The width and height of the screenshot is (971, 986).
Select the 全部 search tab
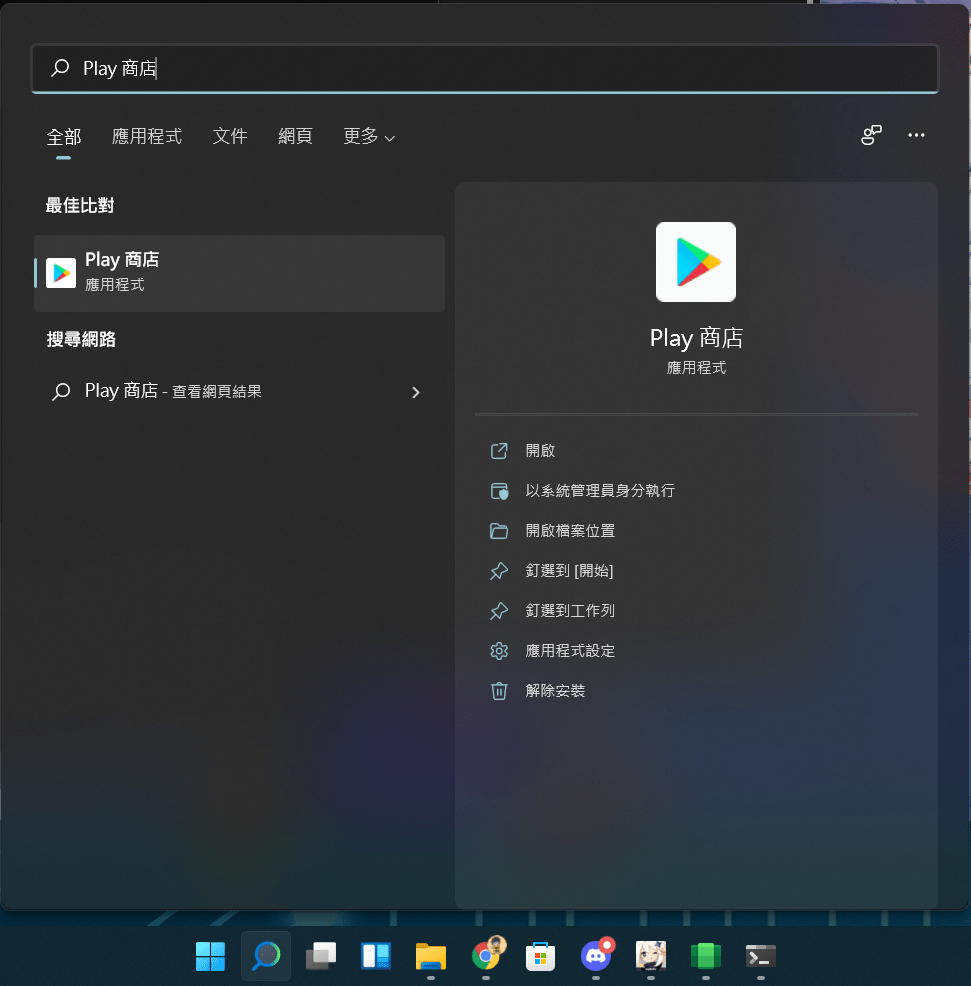click(x=64, y=137)
